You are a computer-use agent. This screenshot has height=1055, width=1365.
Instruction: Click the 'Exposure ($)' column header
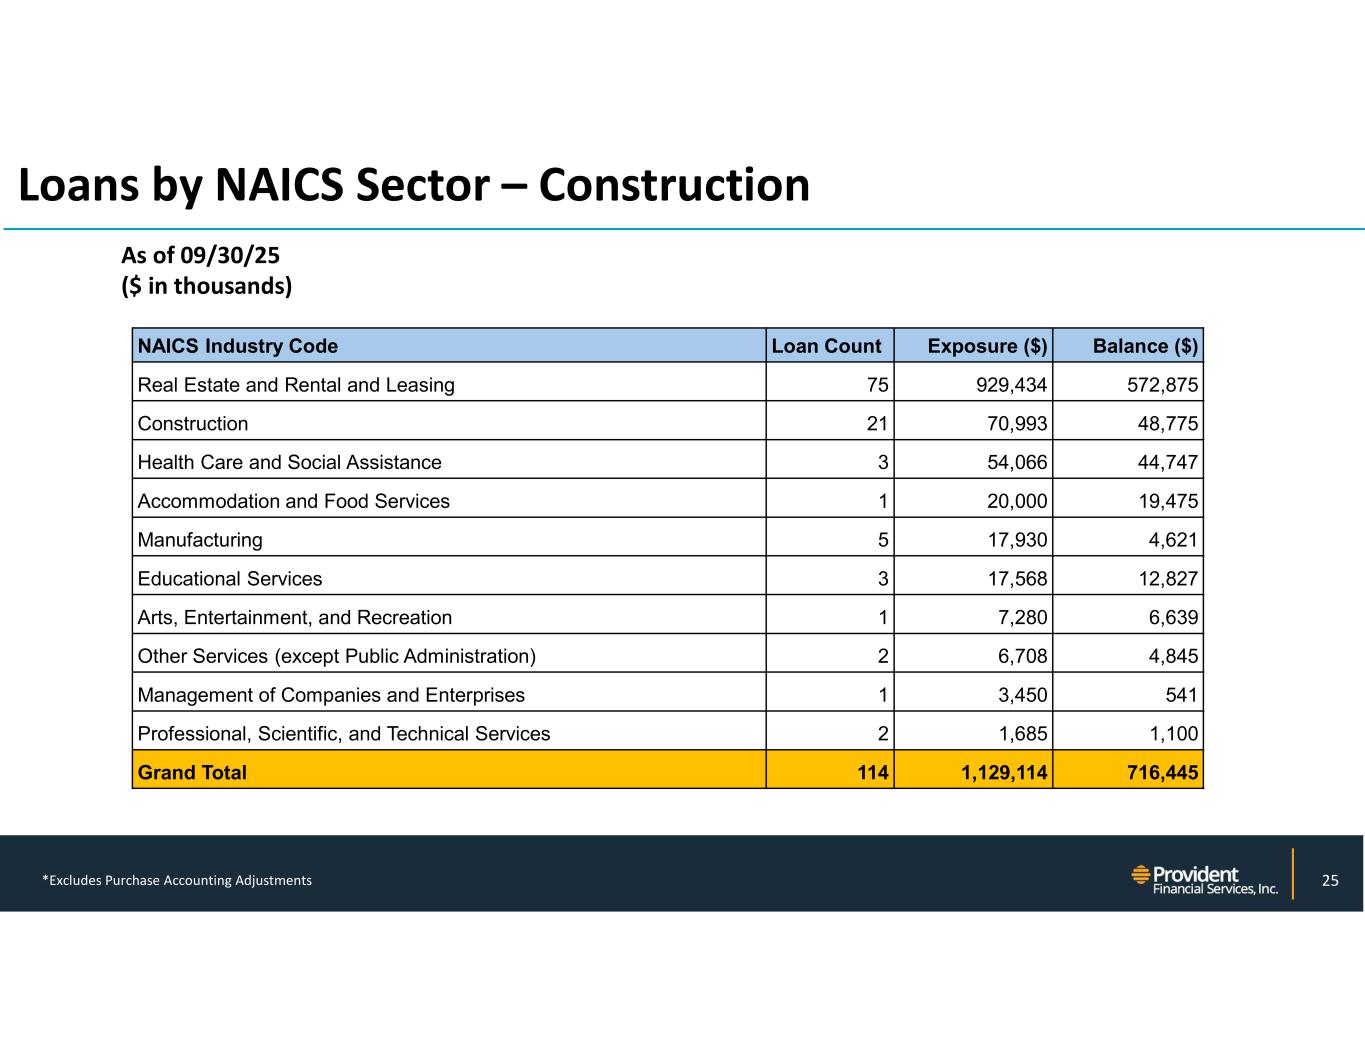(x=986, y=346)
